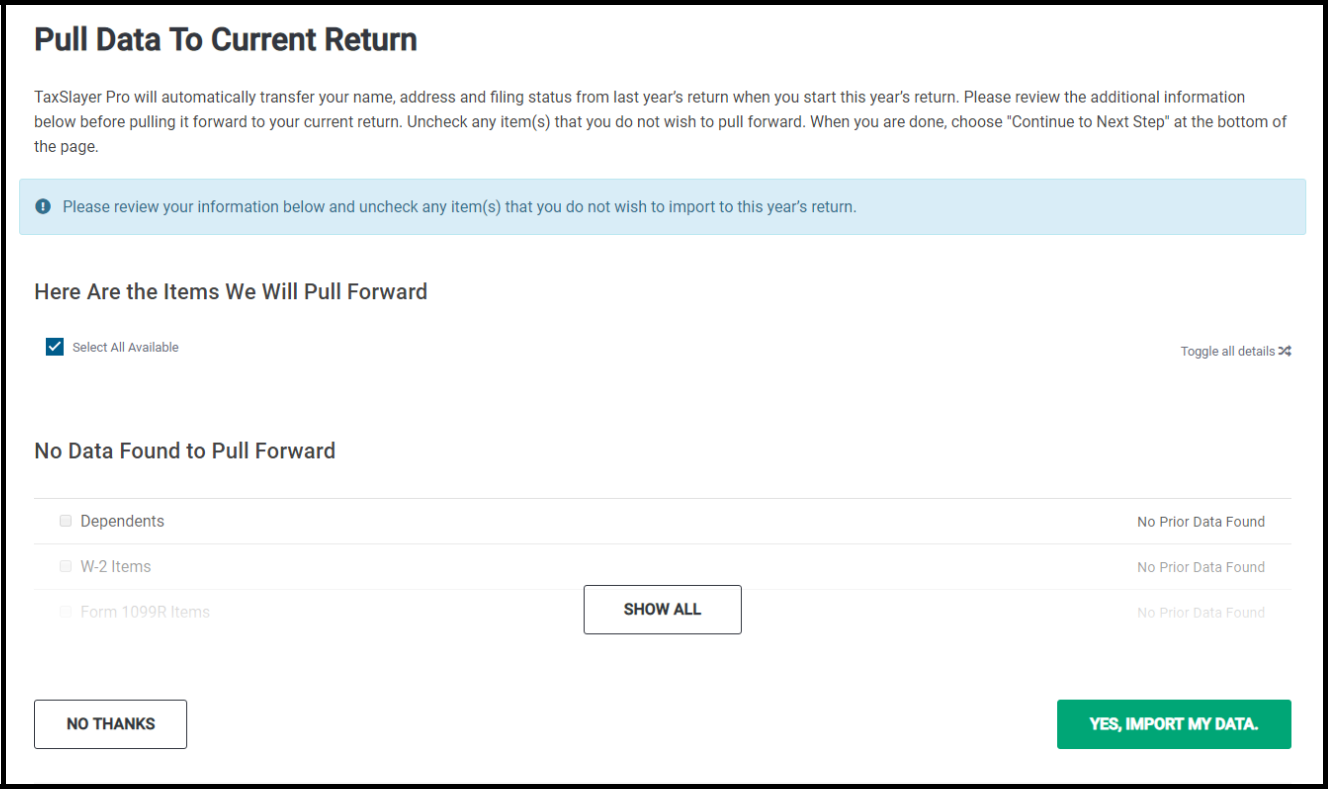
Task: Click the Form 1099R Items label
Action: tap(145, 612)
